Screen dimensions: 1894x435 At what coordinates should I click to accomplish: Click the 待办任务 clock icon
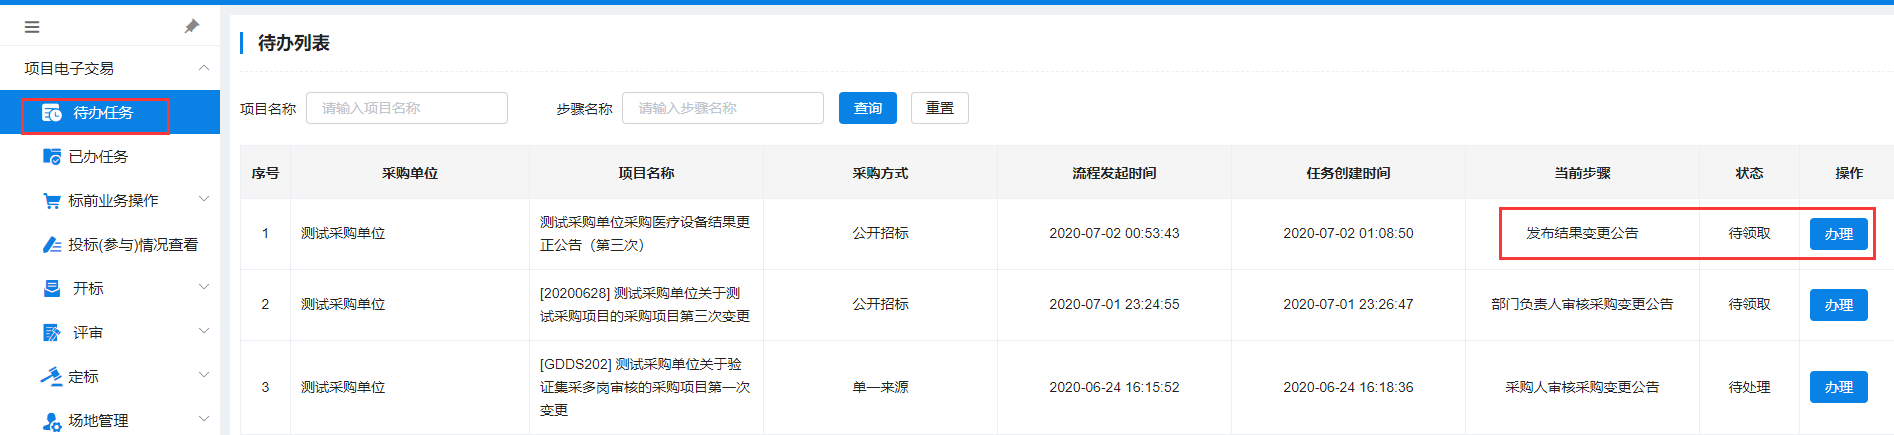pyautogui.click(x=52, y=113)
